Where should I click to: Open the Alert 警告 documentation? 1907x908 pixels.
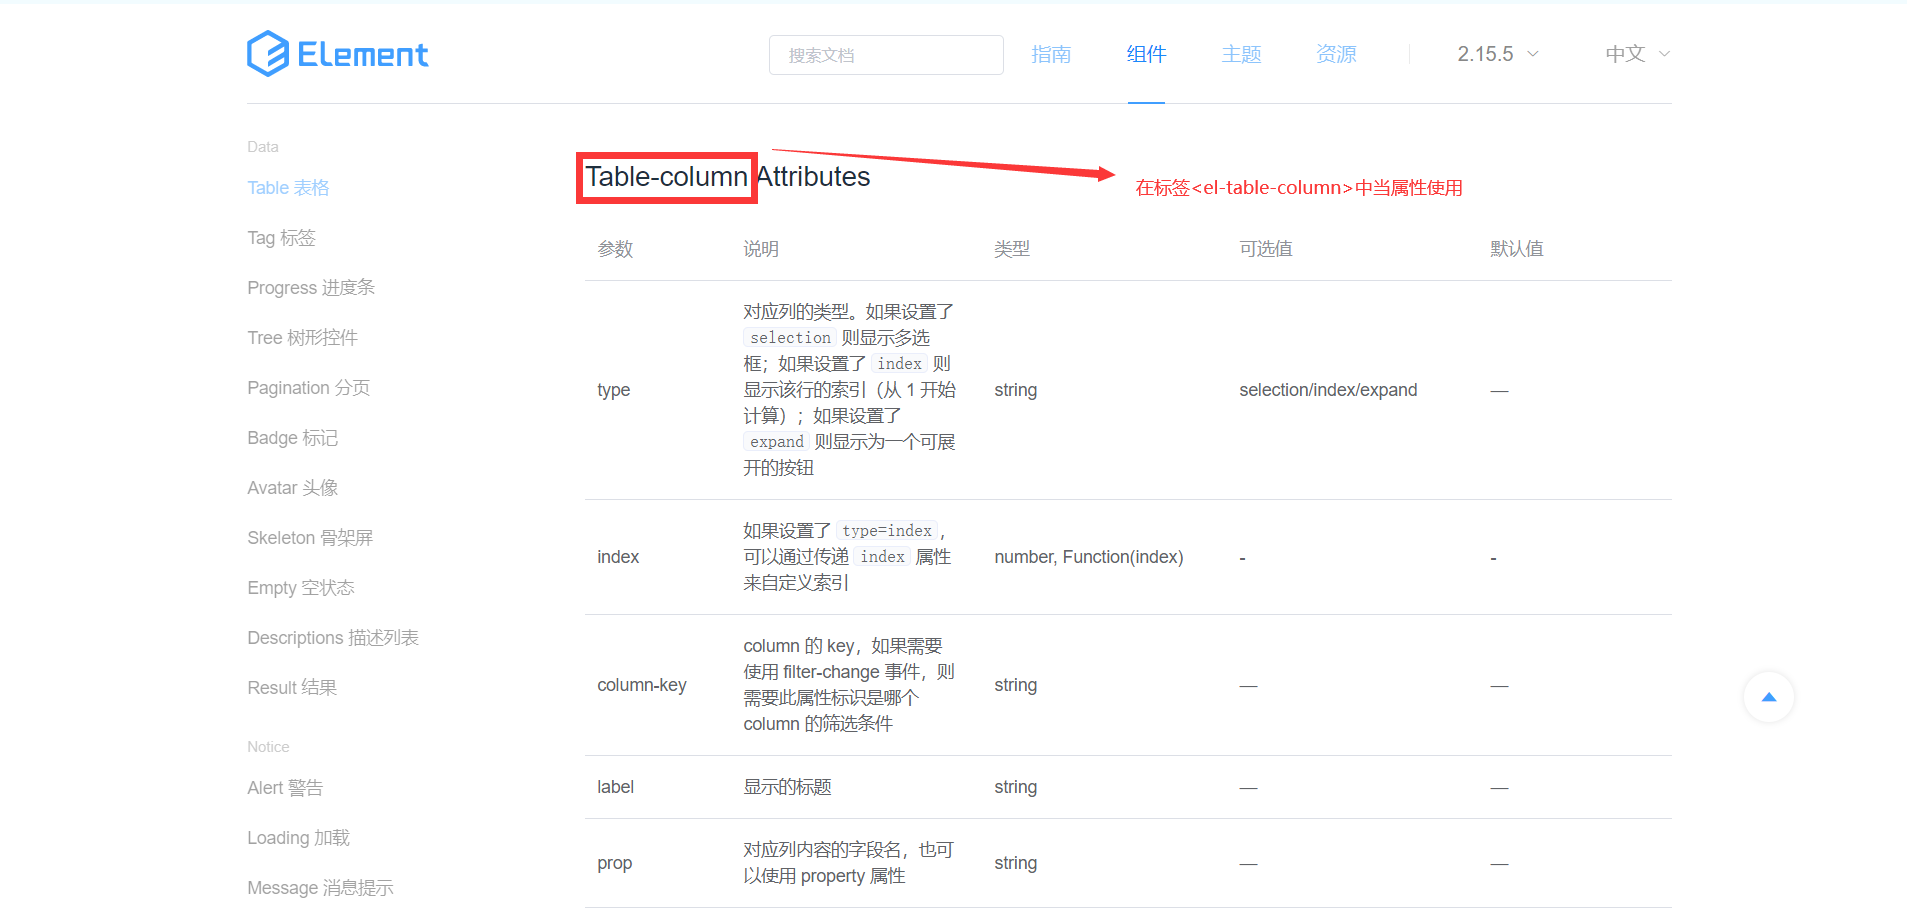click(284, 787)
